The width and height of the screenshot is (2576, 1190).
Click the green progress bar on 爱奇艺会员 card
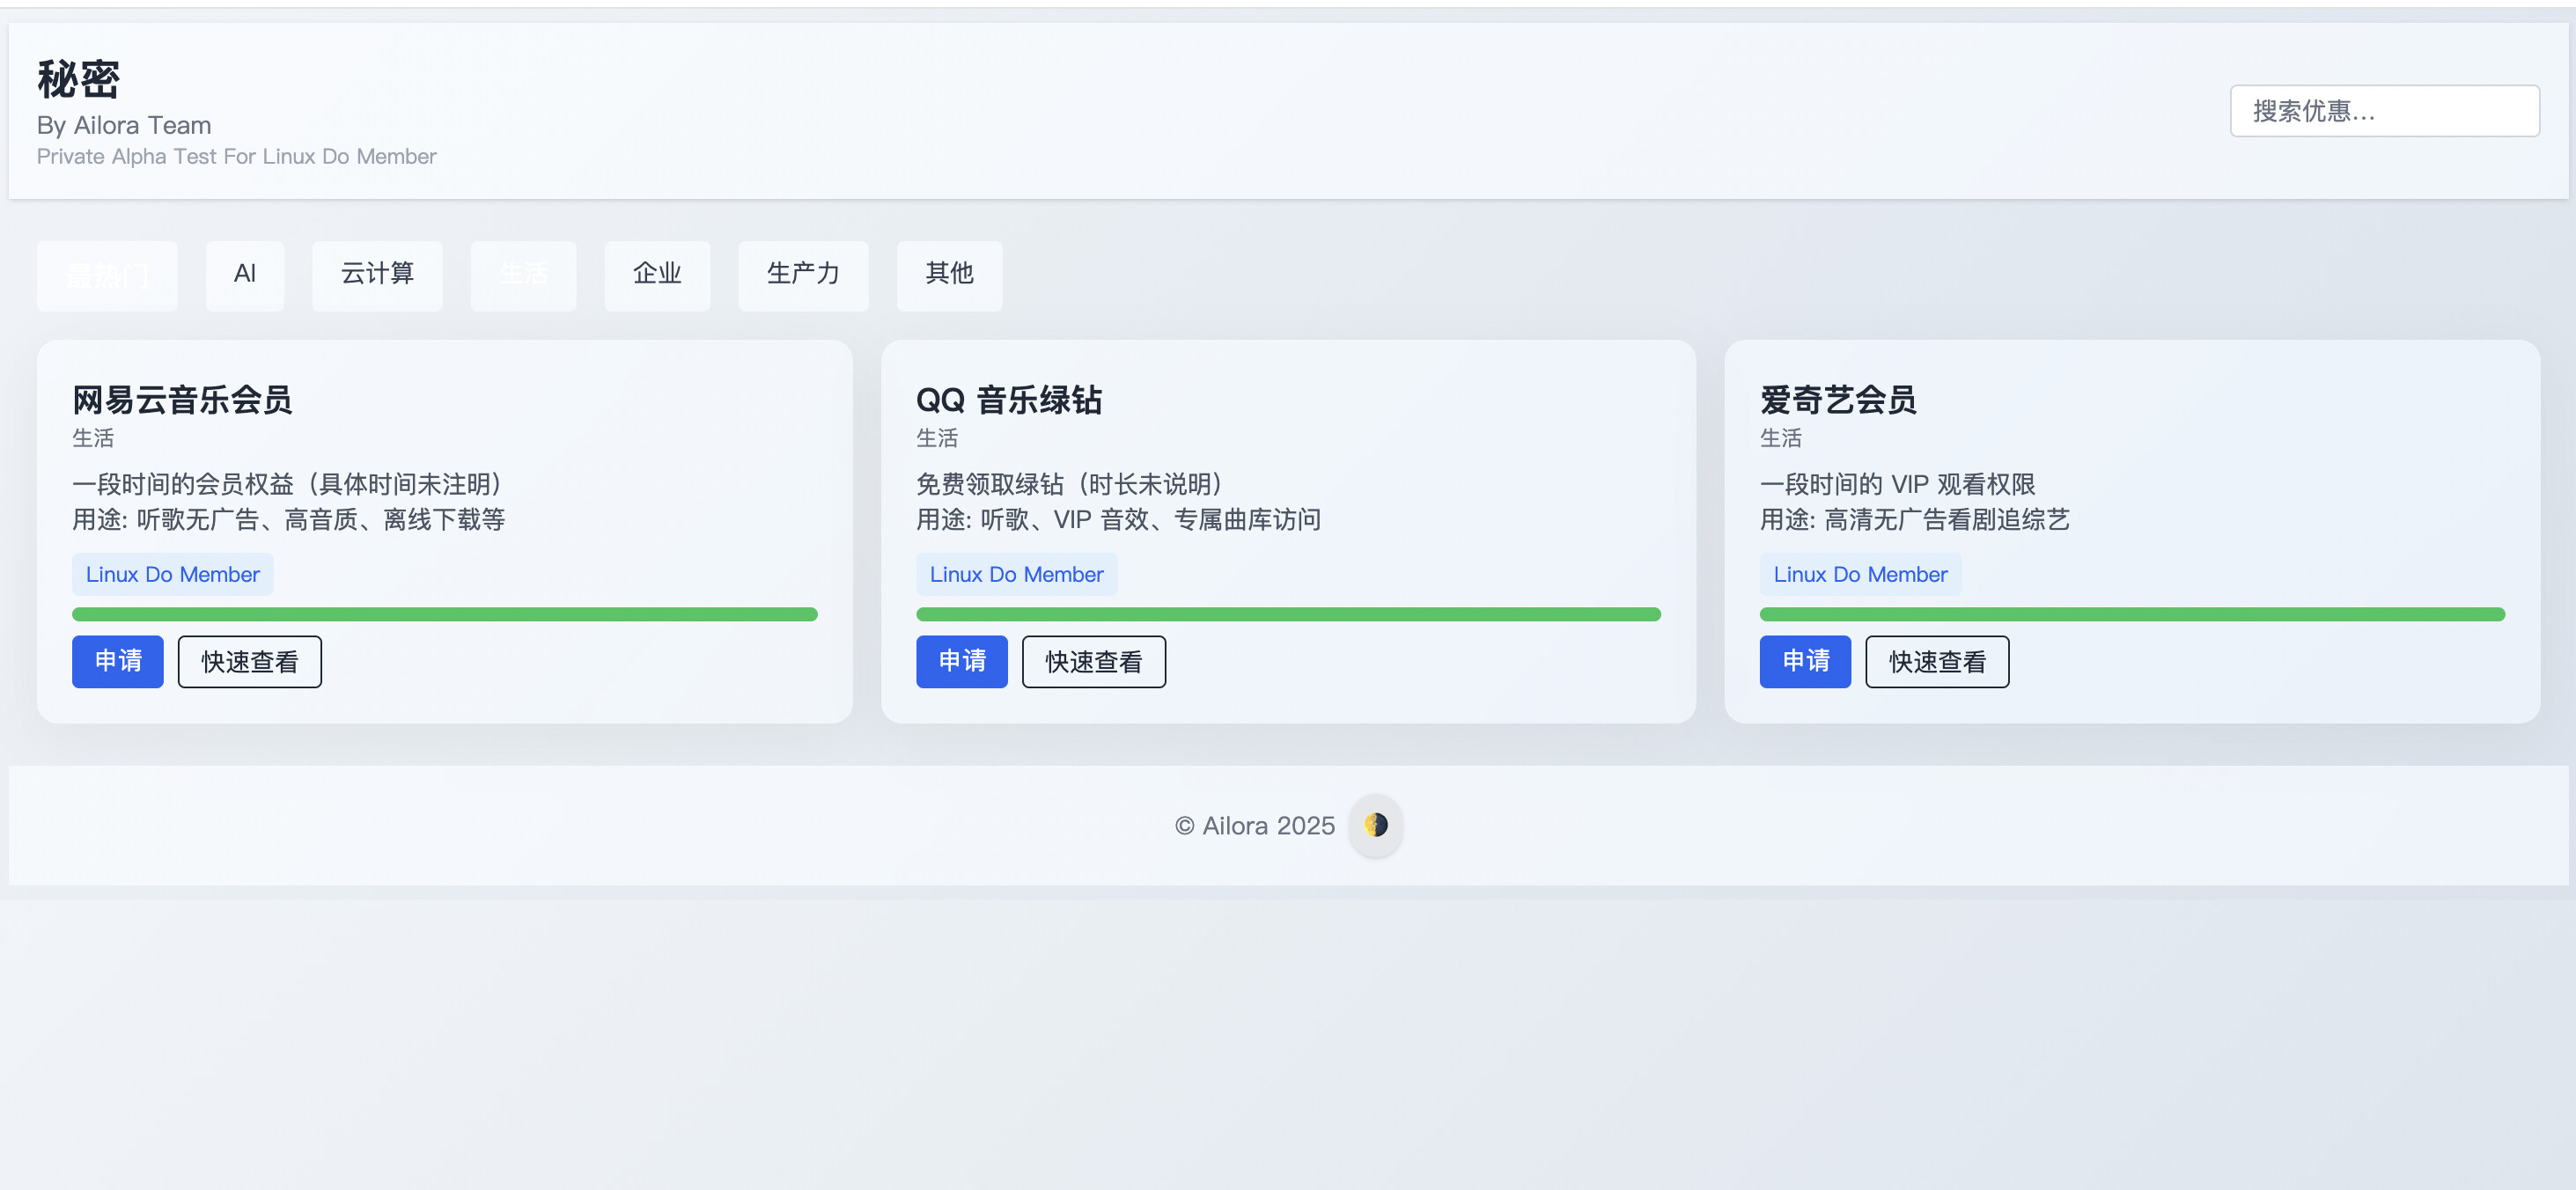coord(2132,614)
